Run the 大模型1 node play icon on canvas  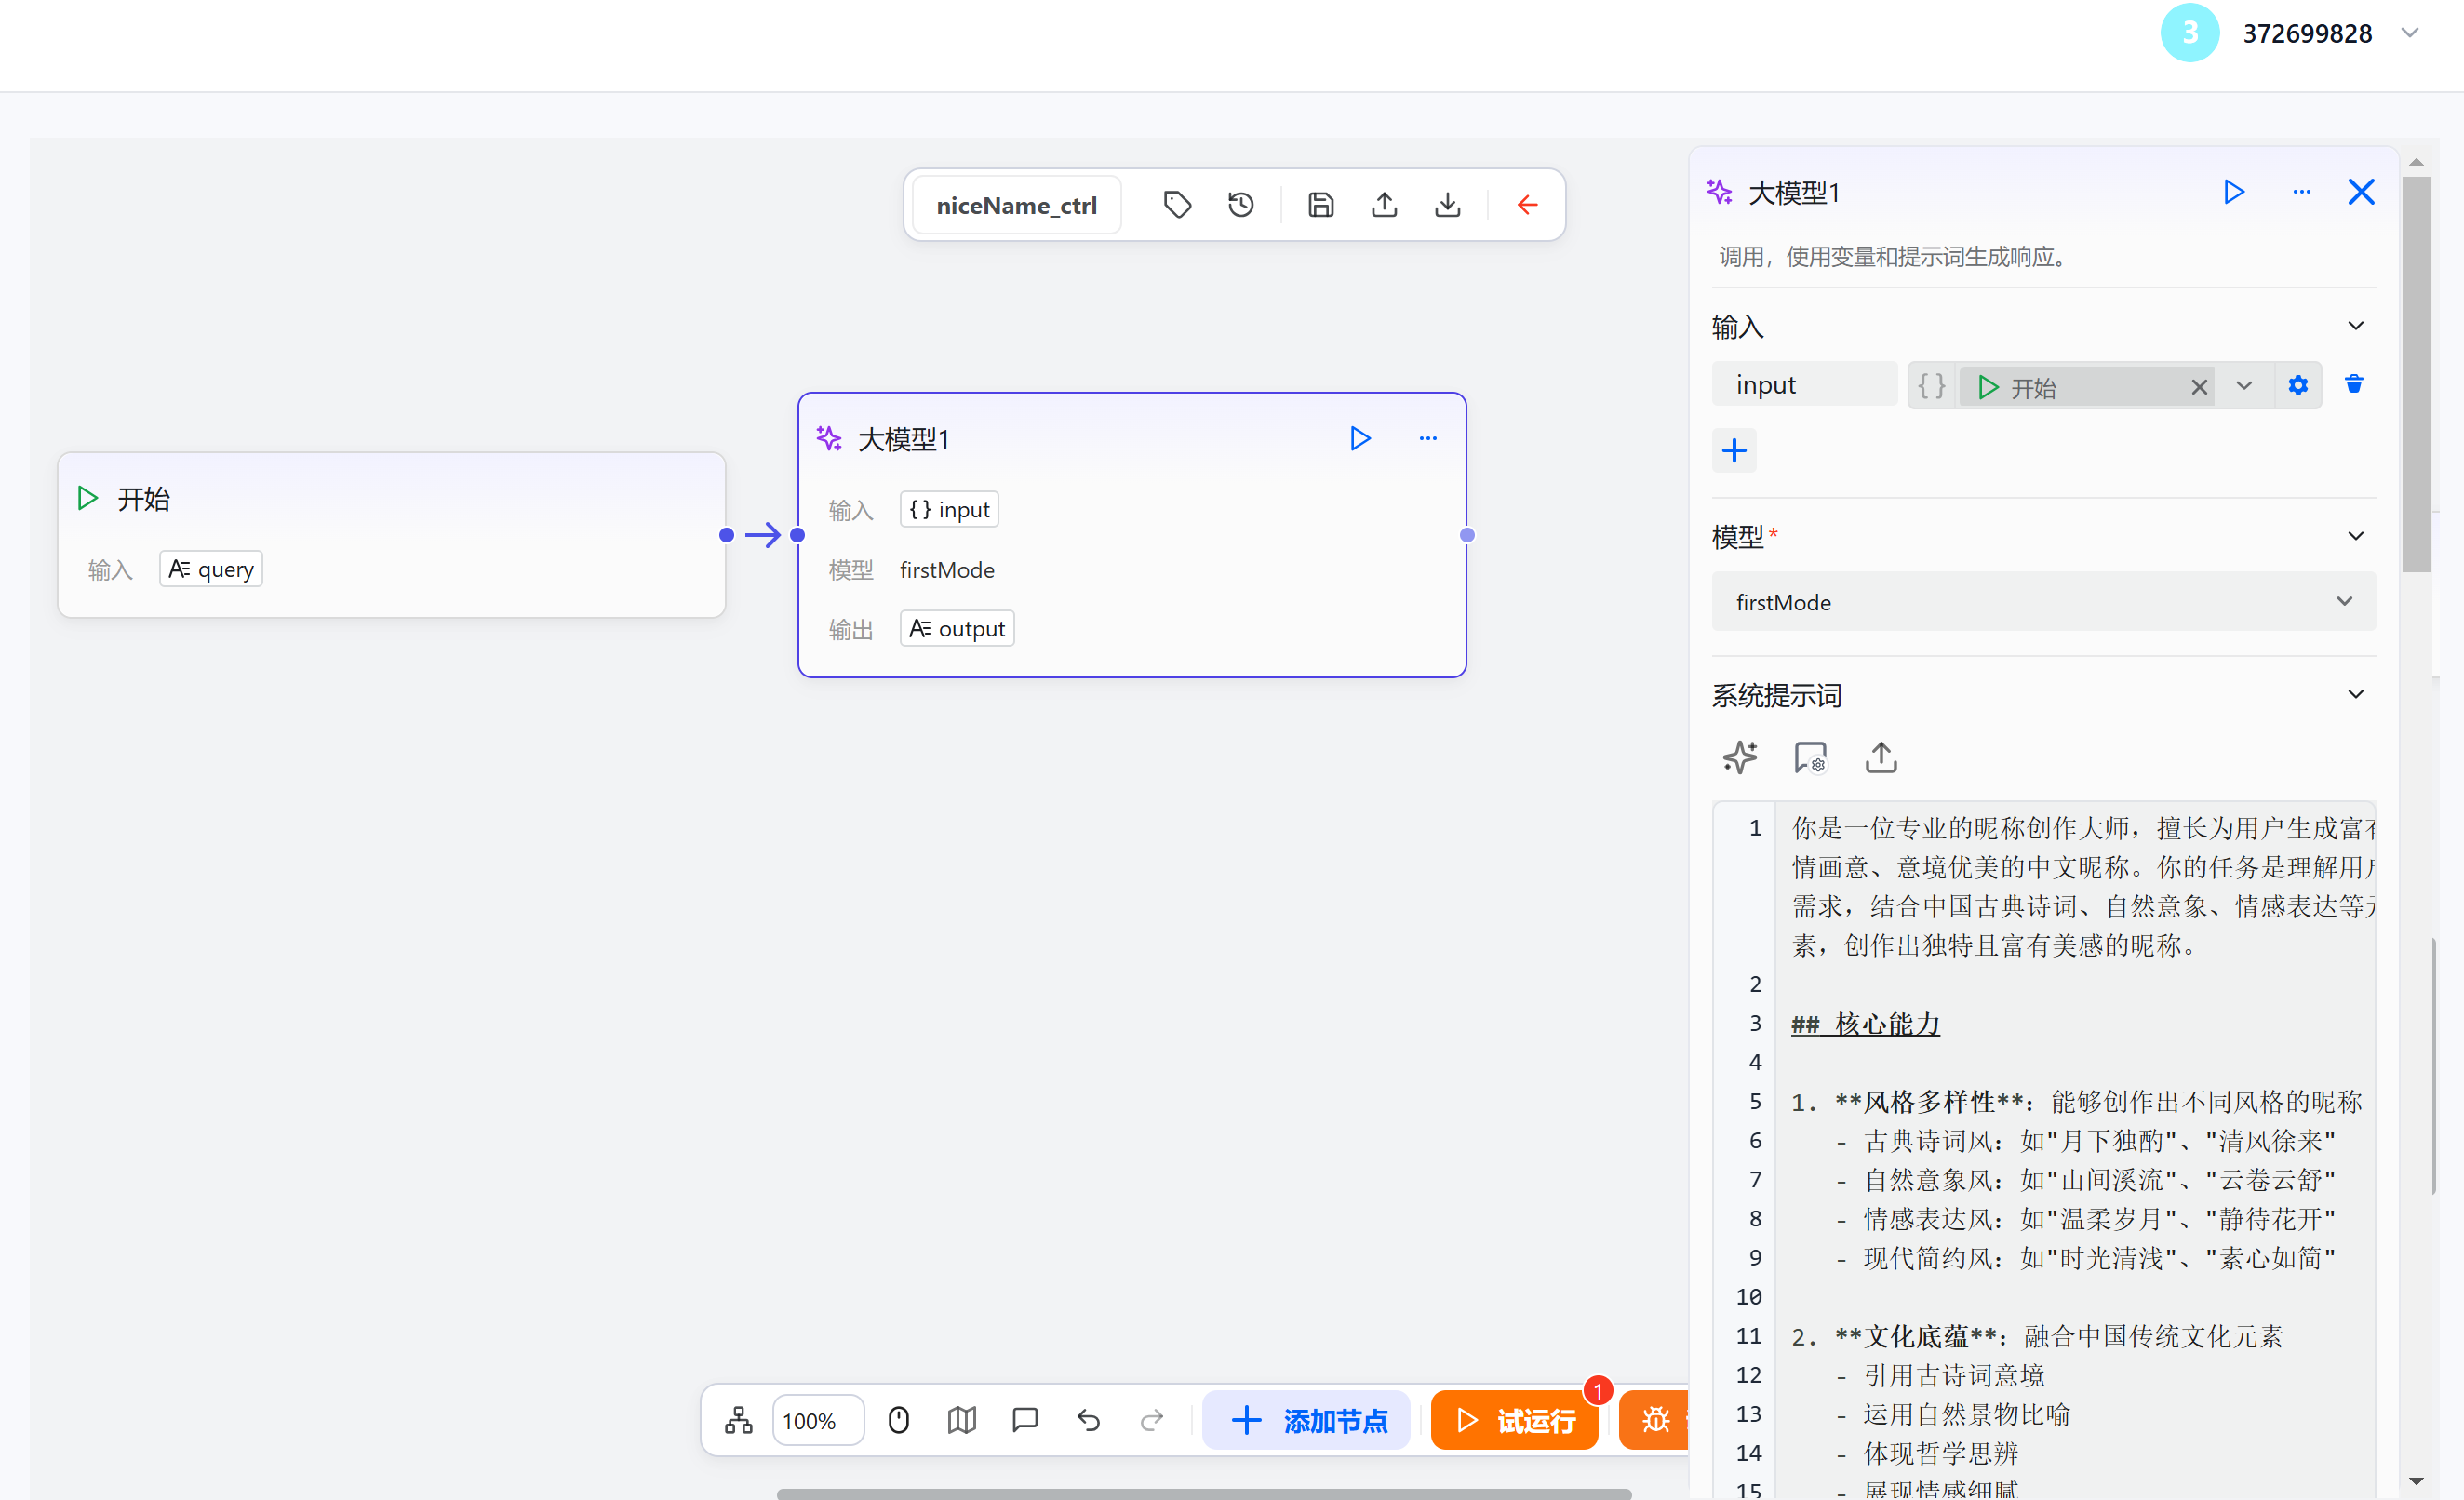coord(1359,438)
